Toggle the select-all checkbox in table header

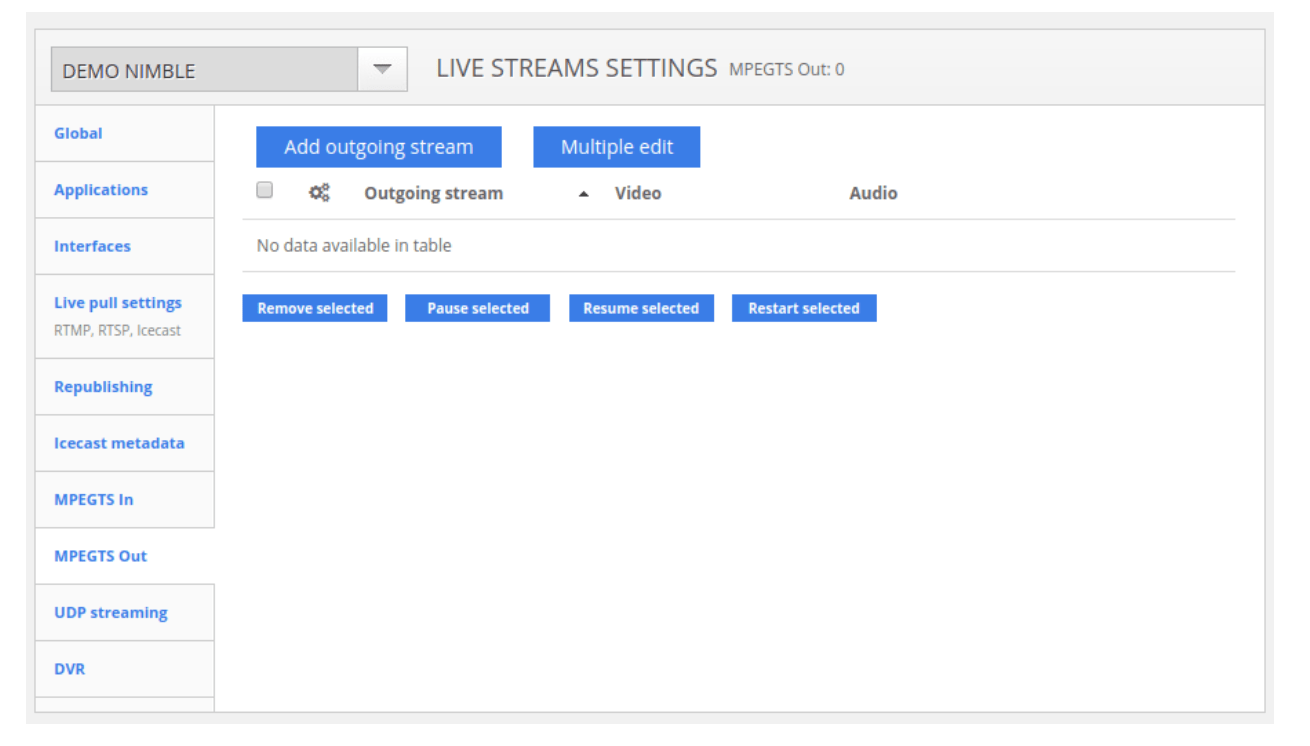[x=265, y=190]
